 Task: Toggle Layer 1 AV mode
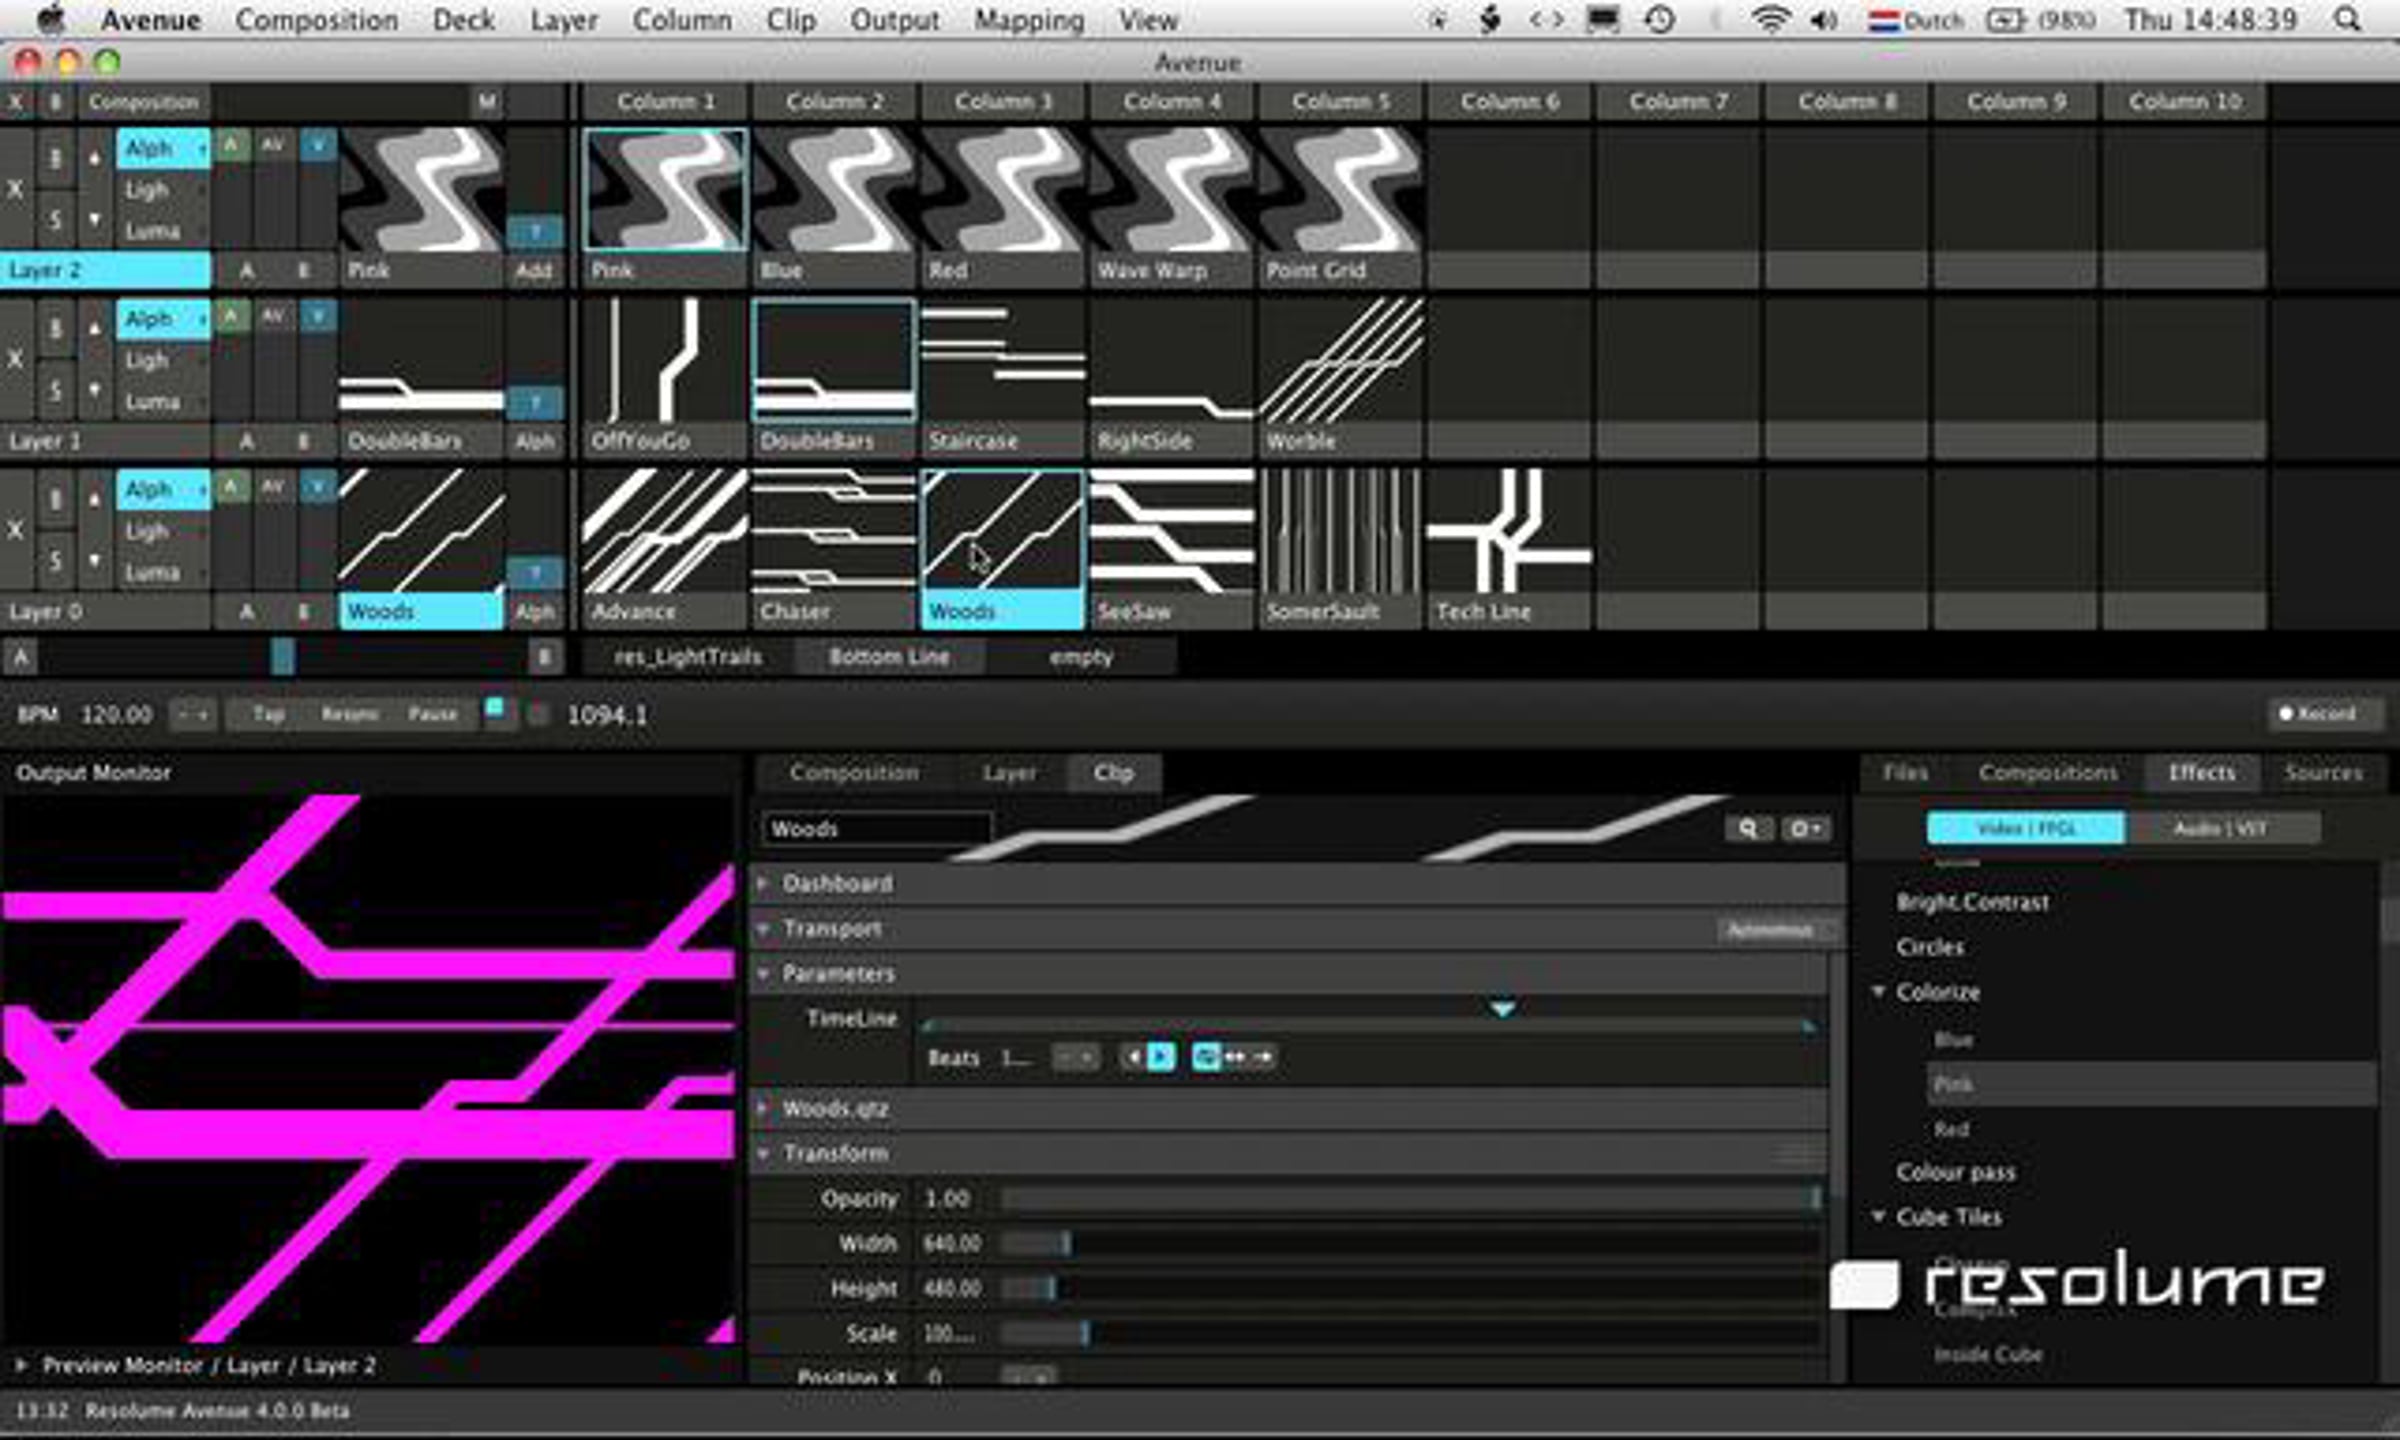pos(274,316)
